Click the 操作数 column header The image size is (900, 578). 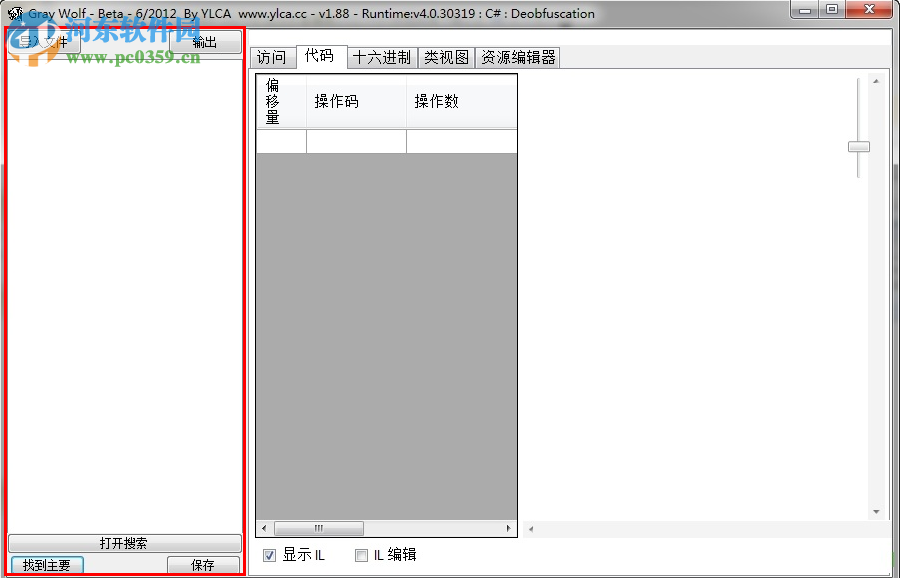(x=461, y=101)
